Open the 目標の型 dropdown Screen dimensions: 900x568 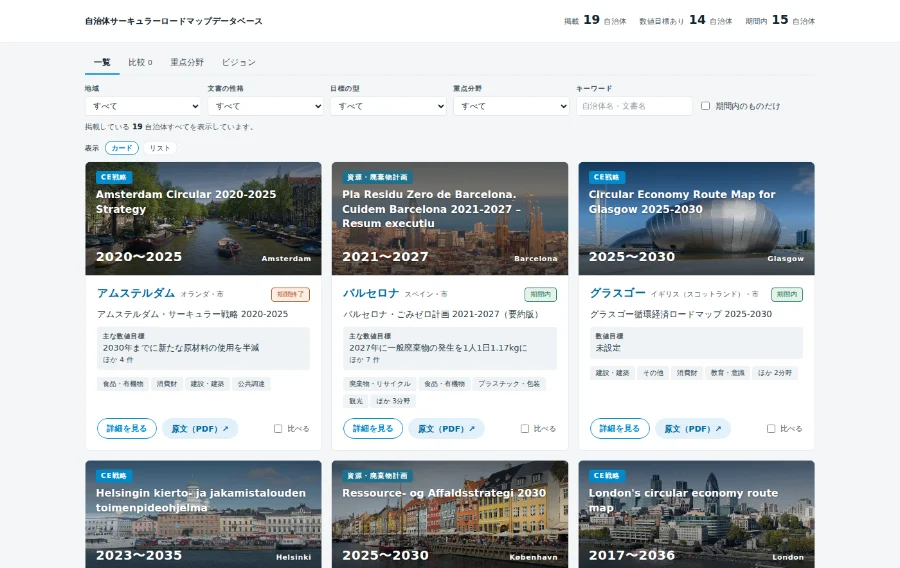tap(389, 106)
